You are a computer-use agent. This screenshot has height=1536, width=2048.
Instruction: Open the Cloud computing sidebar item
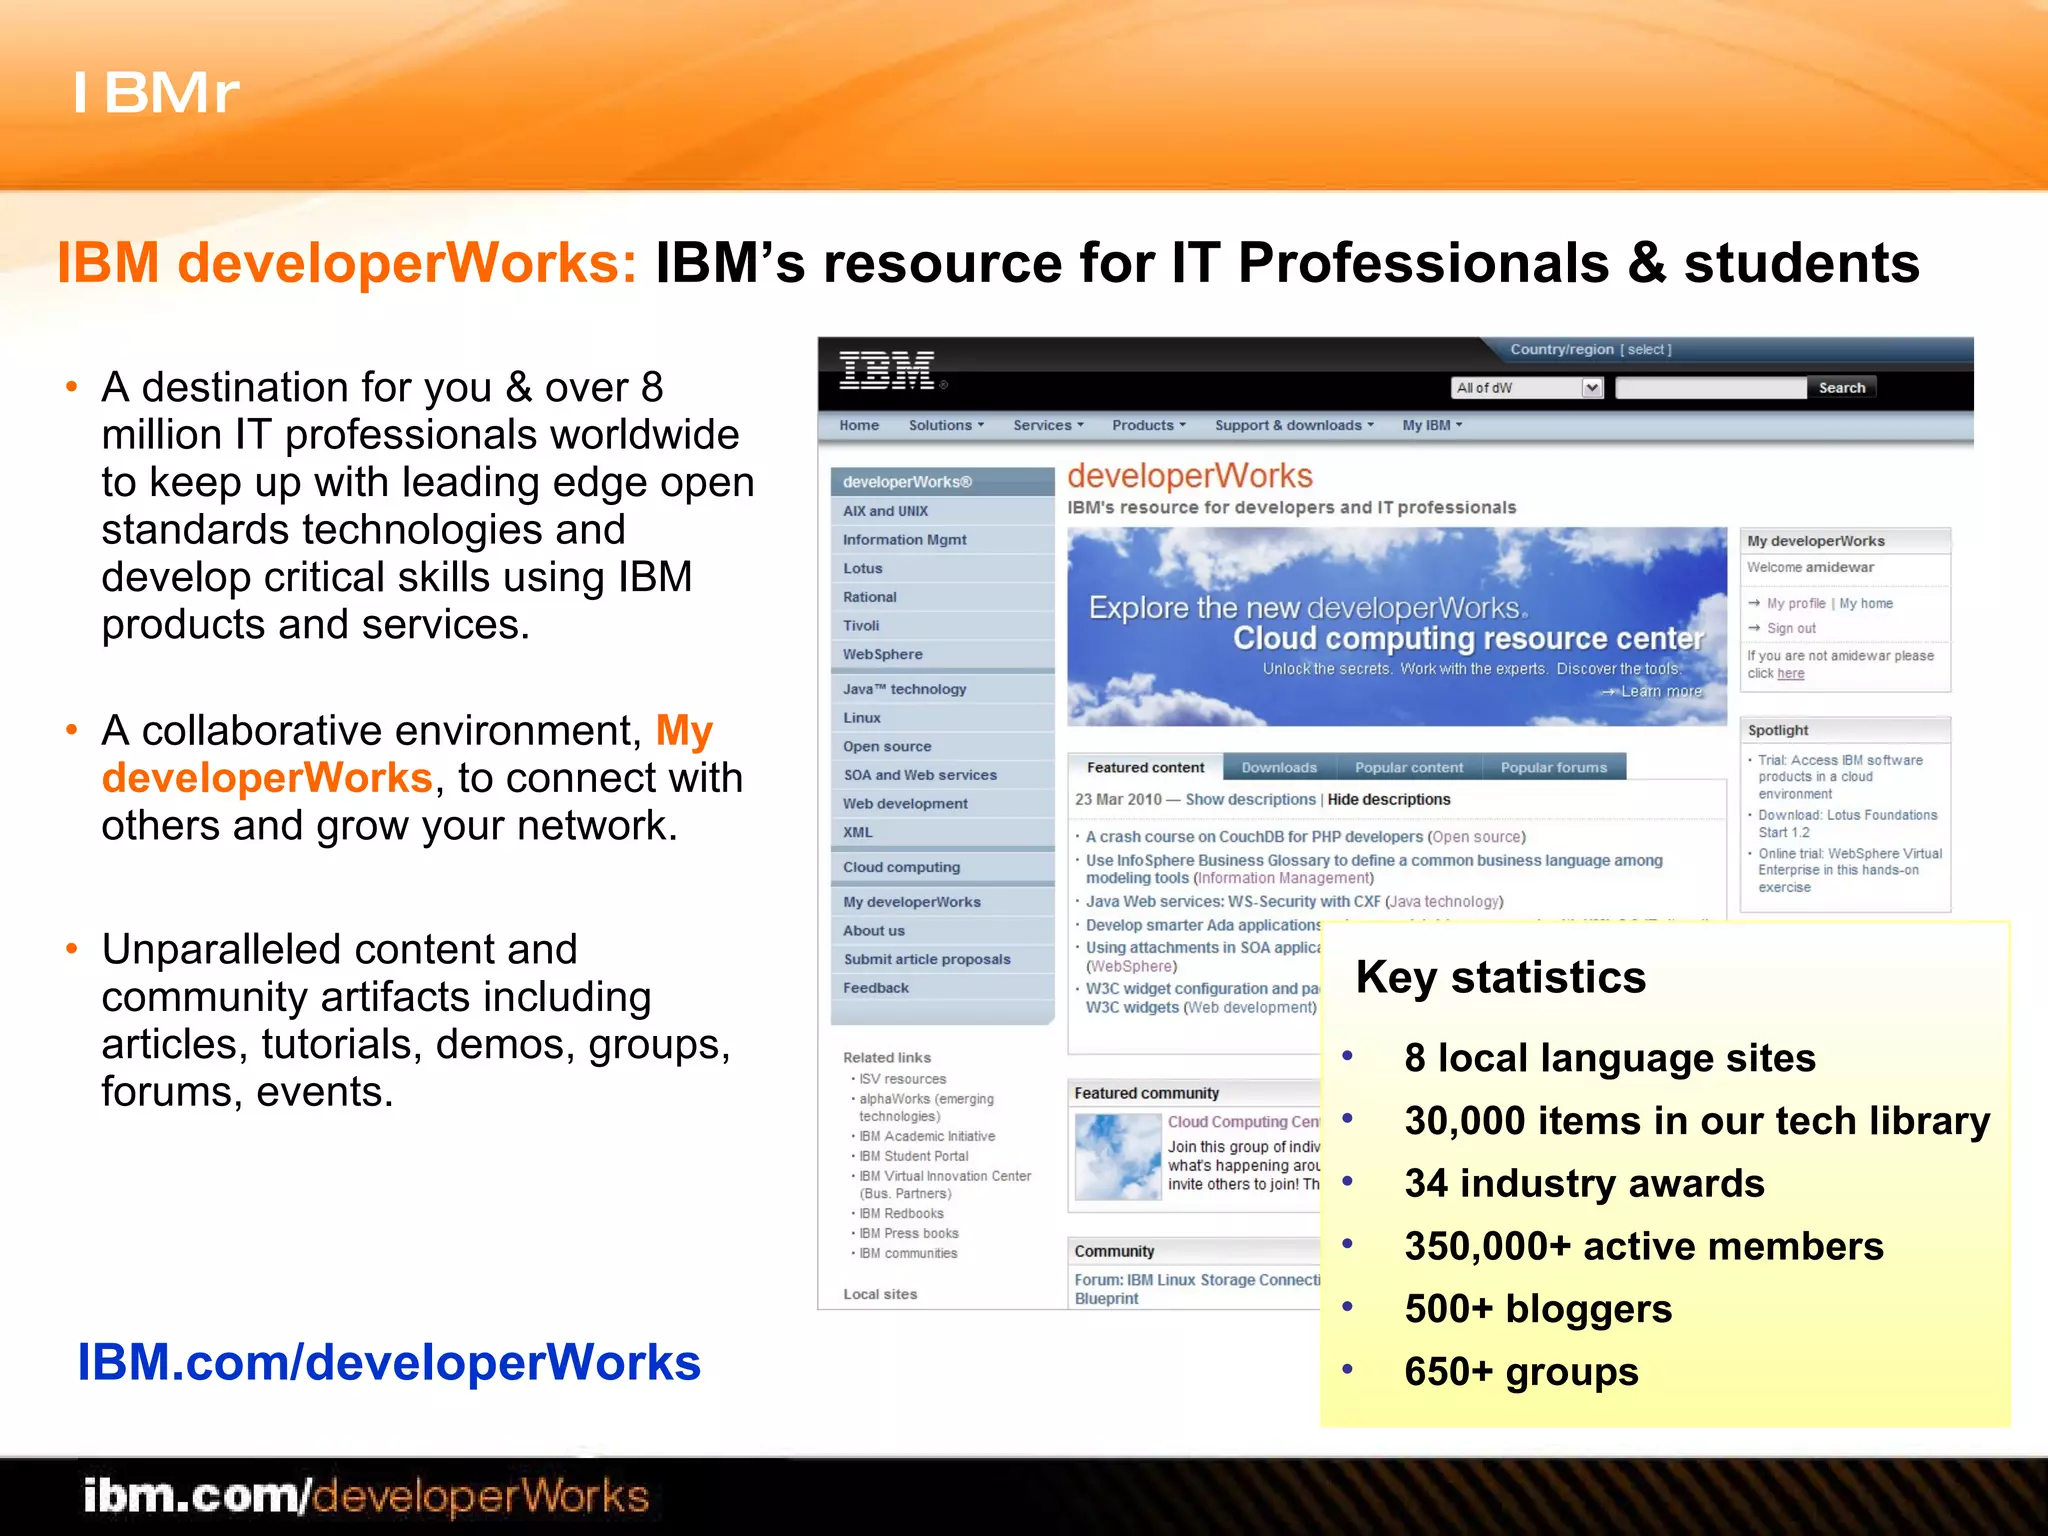pyautogui.click(x=901, y=867)
